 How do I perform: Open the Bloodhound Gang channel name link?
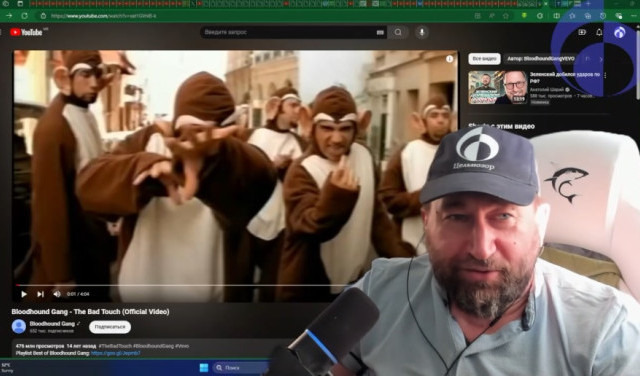52,324
